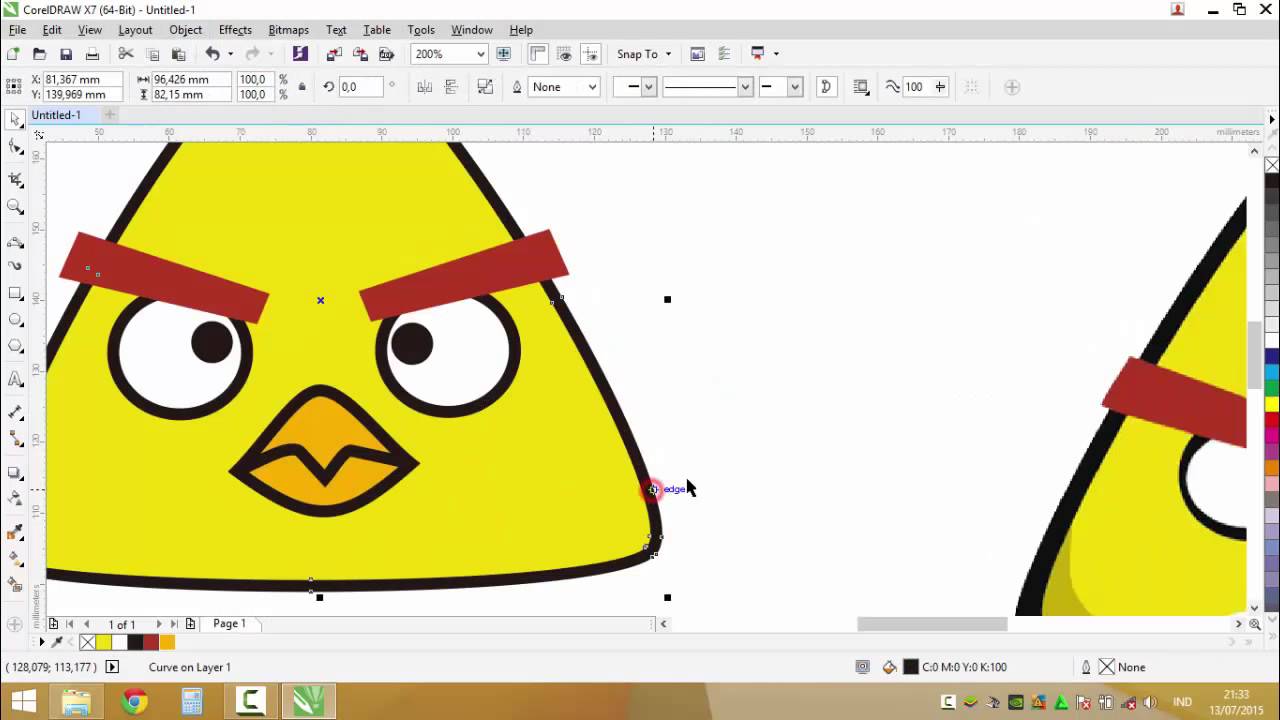This screenshot has height=720, width=1280.
Task: Click the Print icon
Action: tap(92, 54)
